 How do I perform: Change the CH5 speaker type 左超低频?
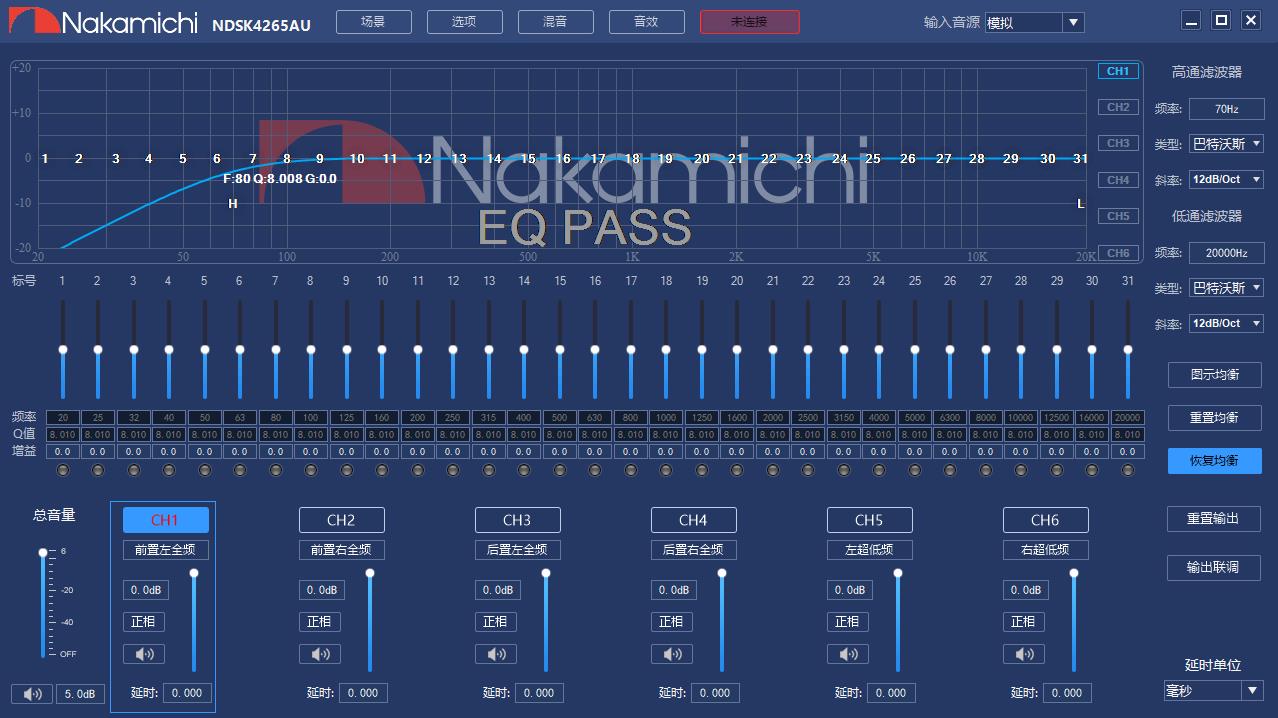click(870, 550)
